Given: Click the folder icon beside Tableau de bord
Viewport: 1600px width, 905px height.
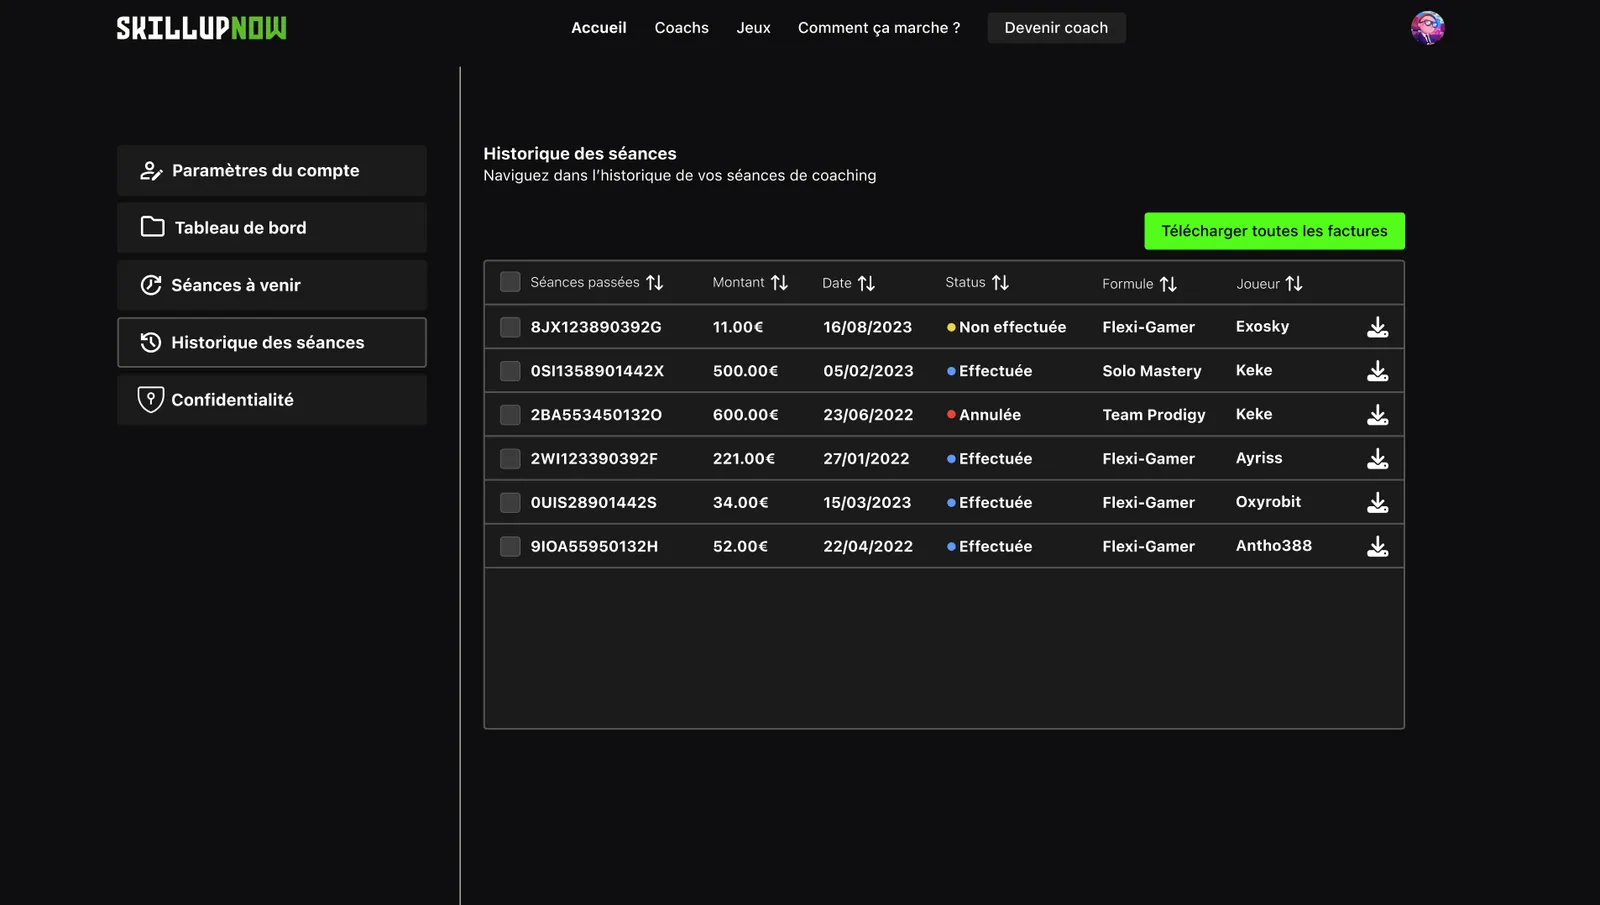Looking at the screenshot, I should pos(151,227).
